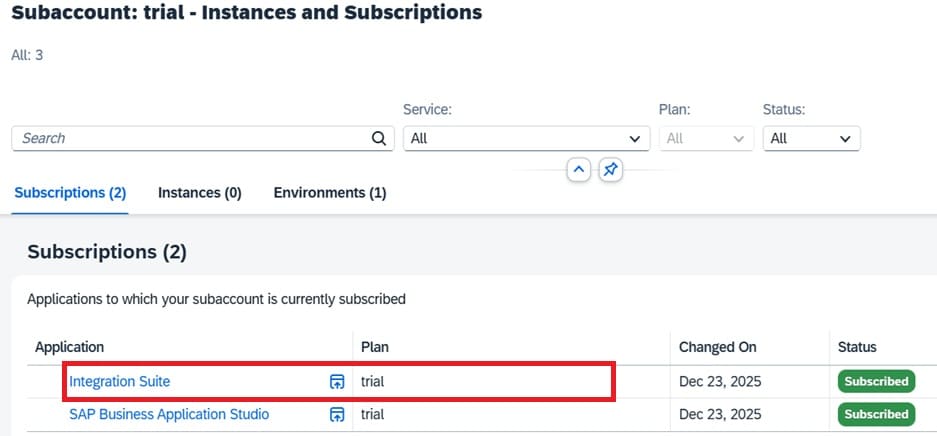Viewport: 937px width, 436px height.
Task: Click the search magnifier icon
Action: click(x=378, y=139)
